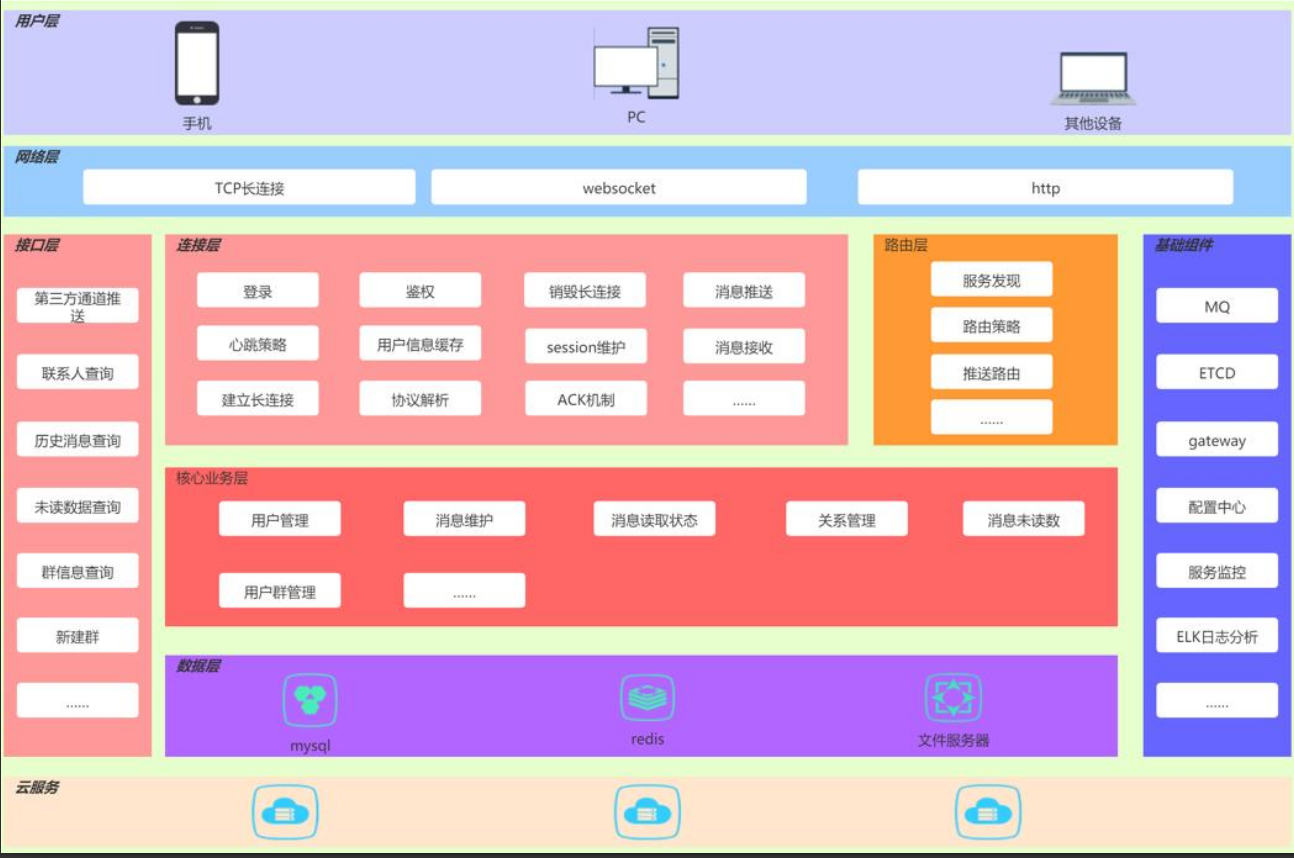Click the 核心业务层 layer label

click(212, 478)
